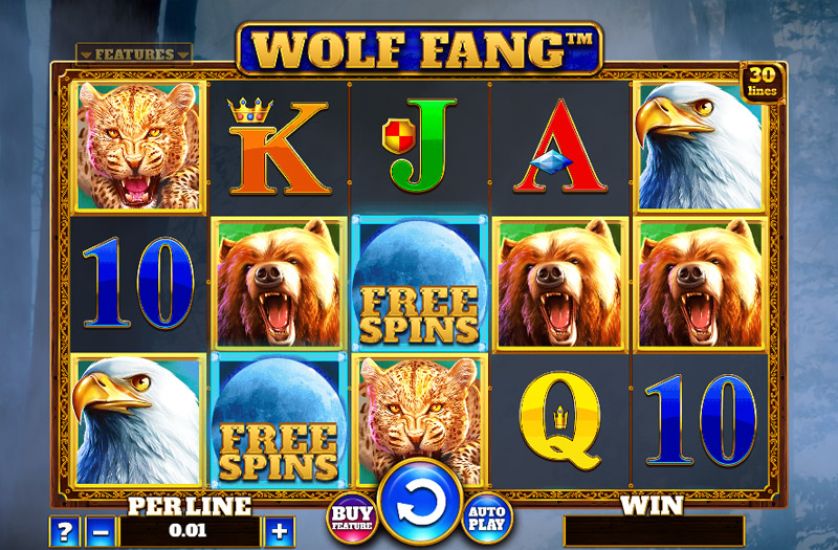Start Auto Play mode
838x550 pixels.
[x=486, y=517]
